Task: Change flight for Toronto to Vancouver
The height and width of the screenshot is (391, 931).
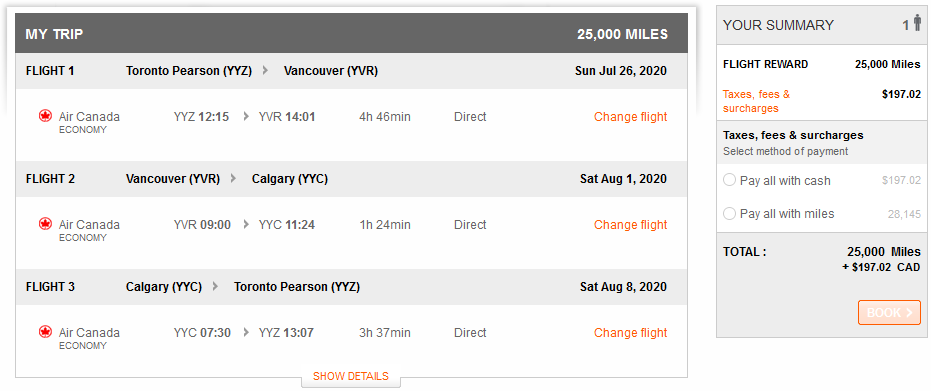Action: [631, 117]
